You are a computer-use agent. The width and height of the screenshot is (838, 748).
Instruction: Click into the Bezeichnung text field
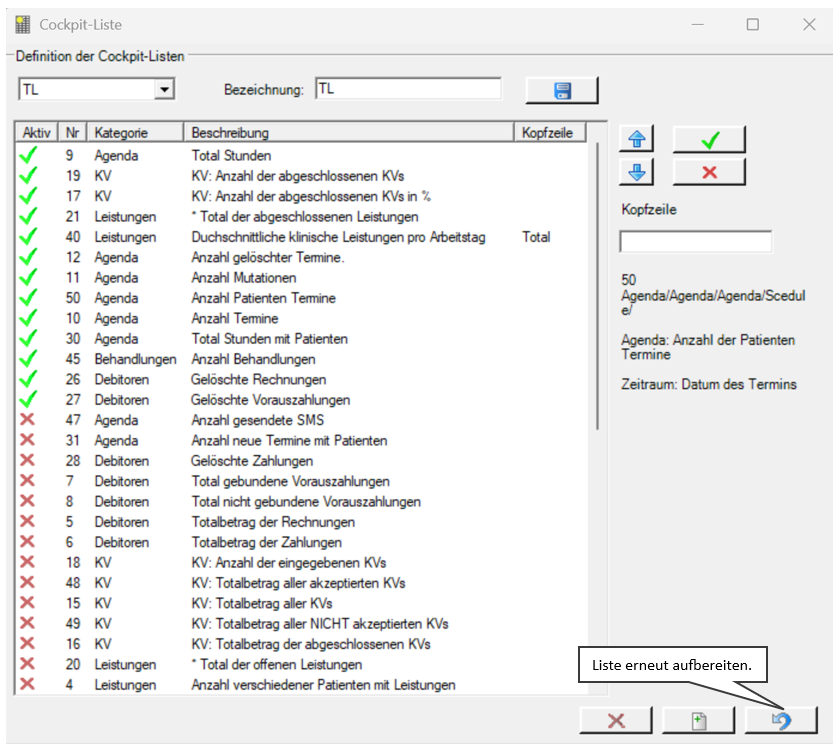tap(408, 89)
